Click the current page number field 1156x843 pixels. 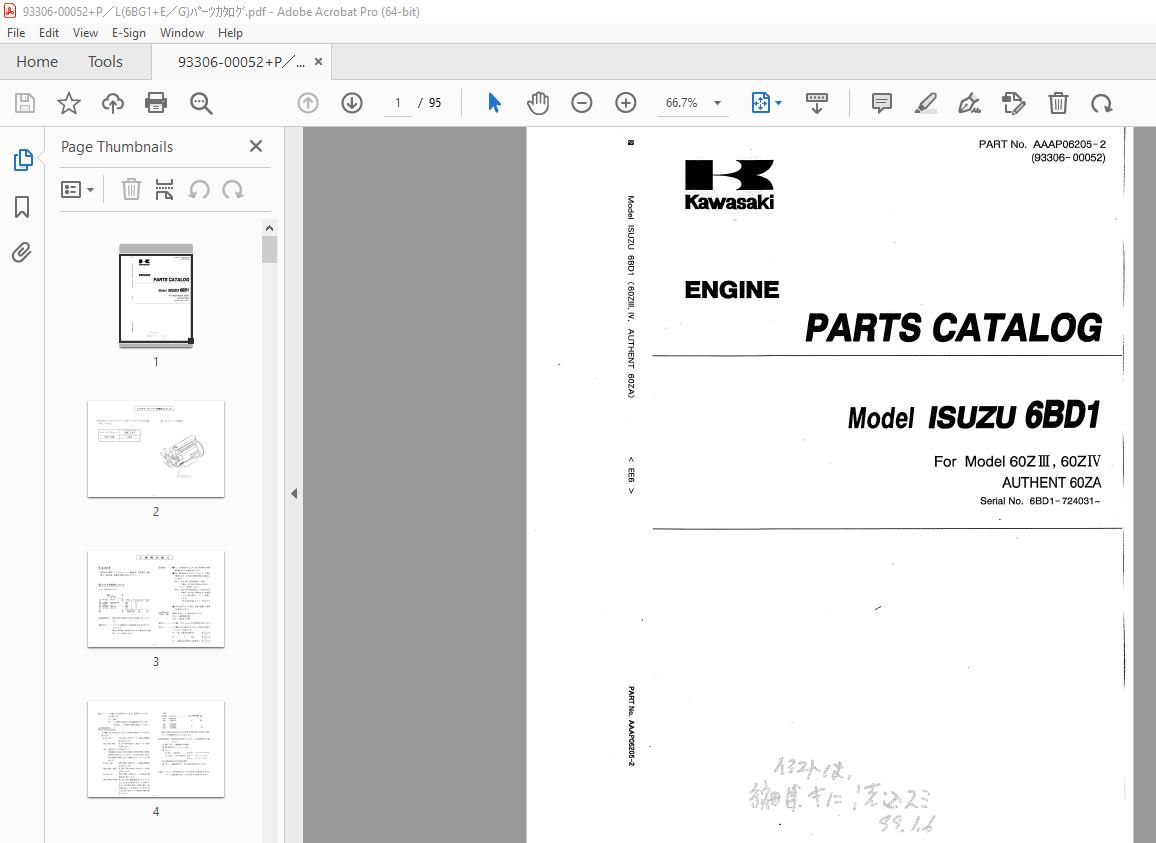click(398, 103)
